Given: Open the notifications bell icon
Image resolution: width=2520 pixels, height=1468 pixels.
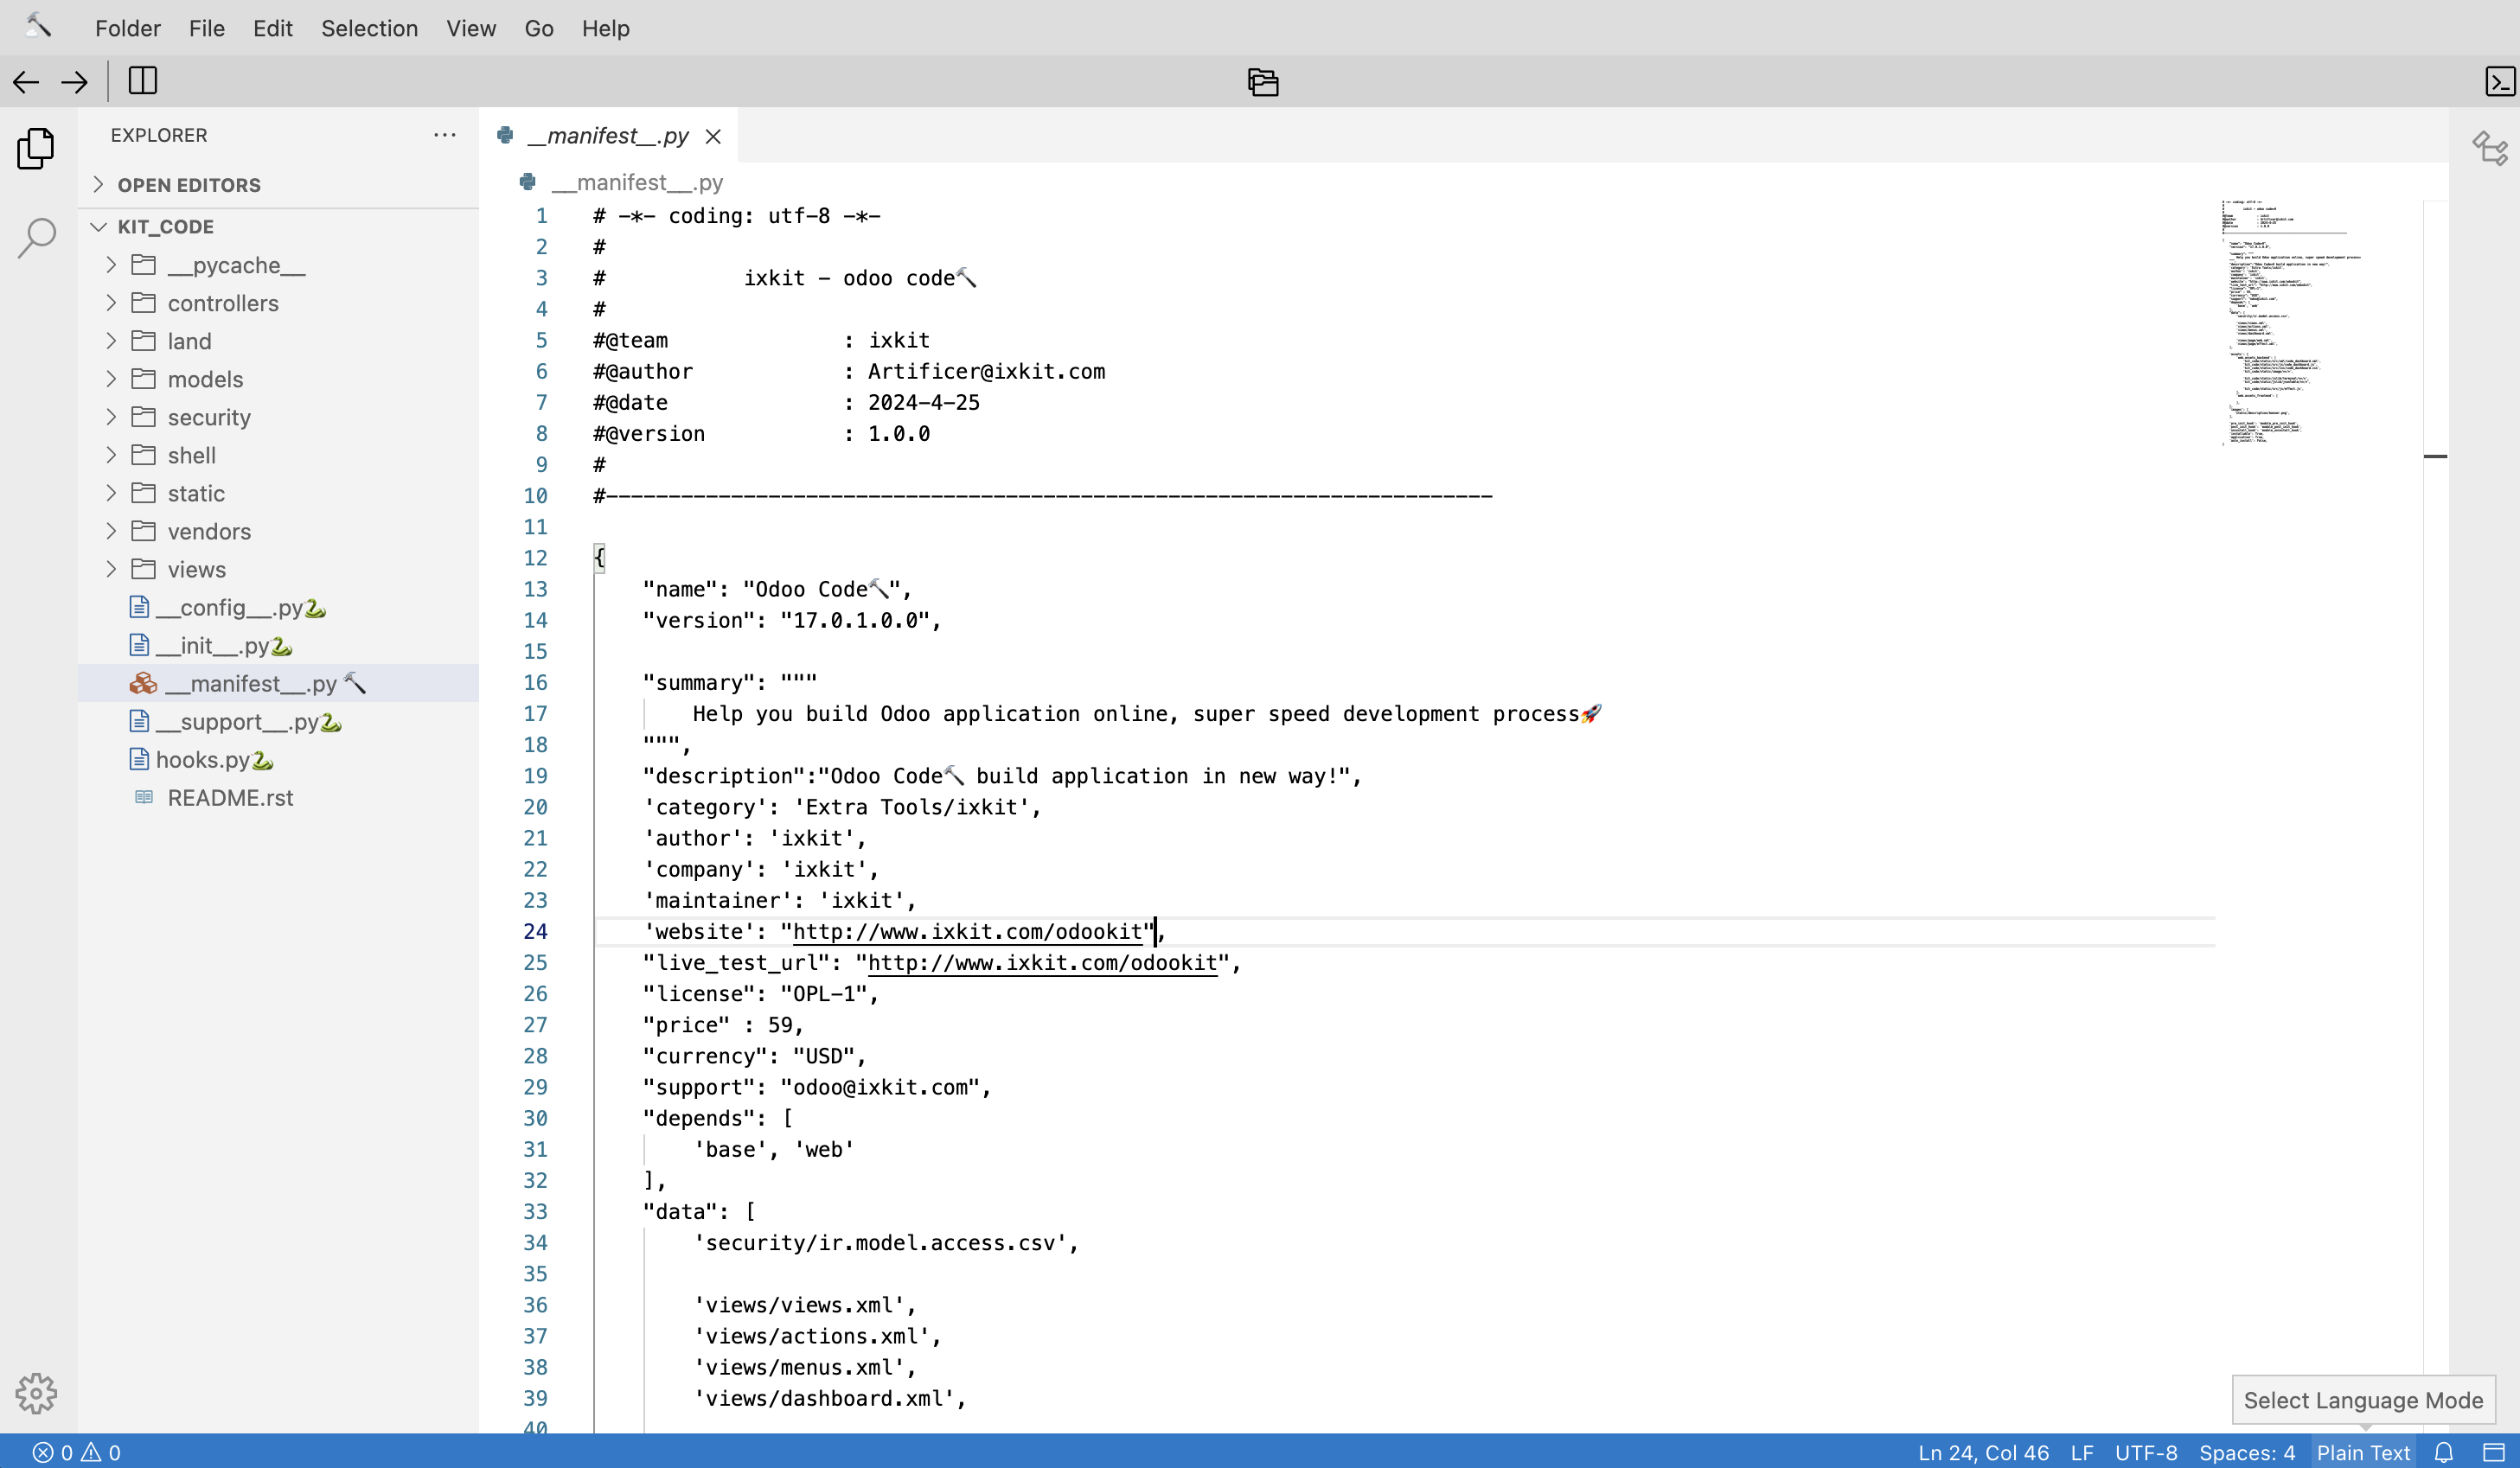Looking at the screenshot, I should 2444,1452.
